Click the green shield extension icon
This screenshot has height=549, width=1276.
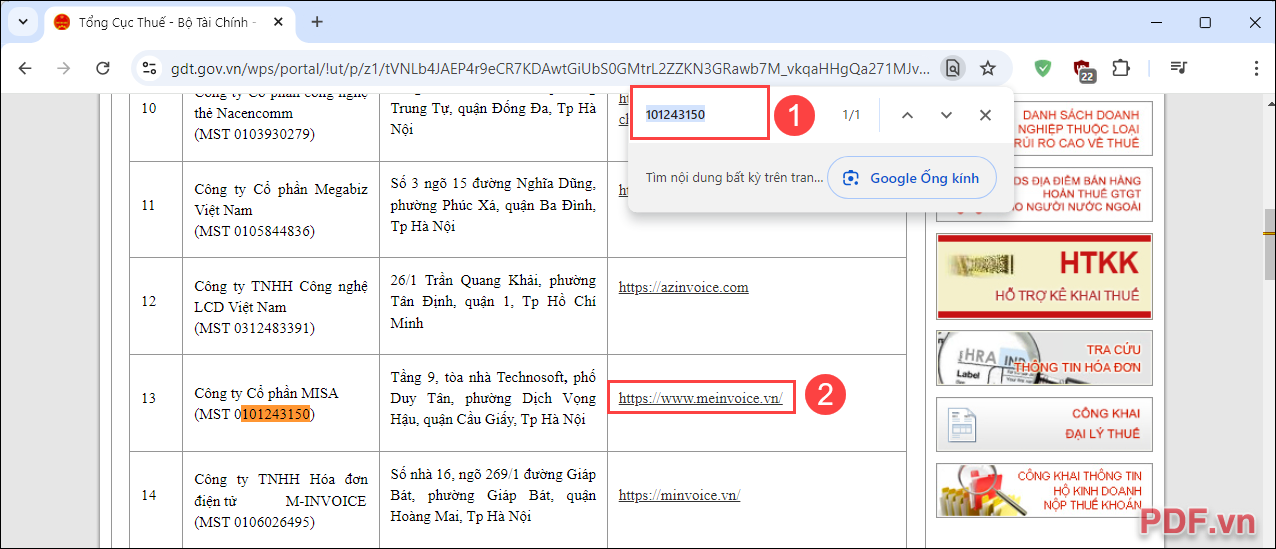coord(1043,68)
